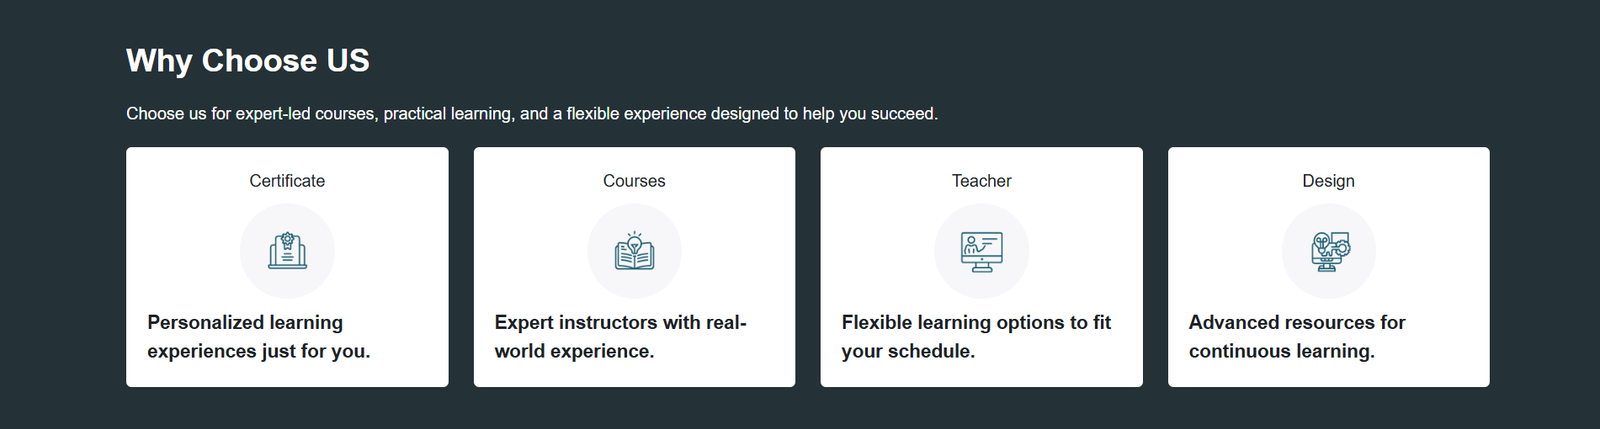Click the "Why Choose US" heading
The height and width of the screenshot is (429, 1600).
tap(247, 61)
